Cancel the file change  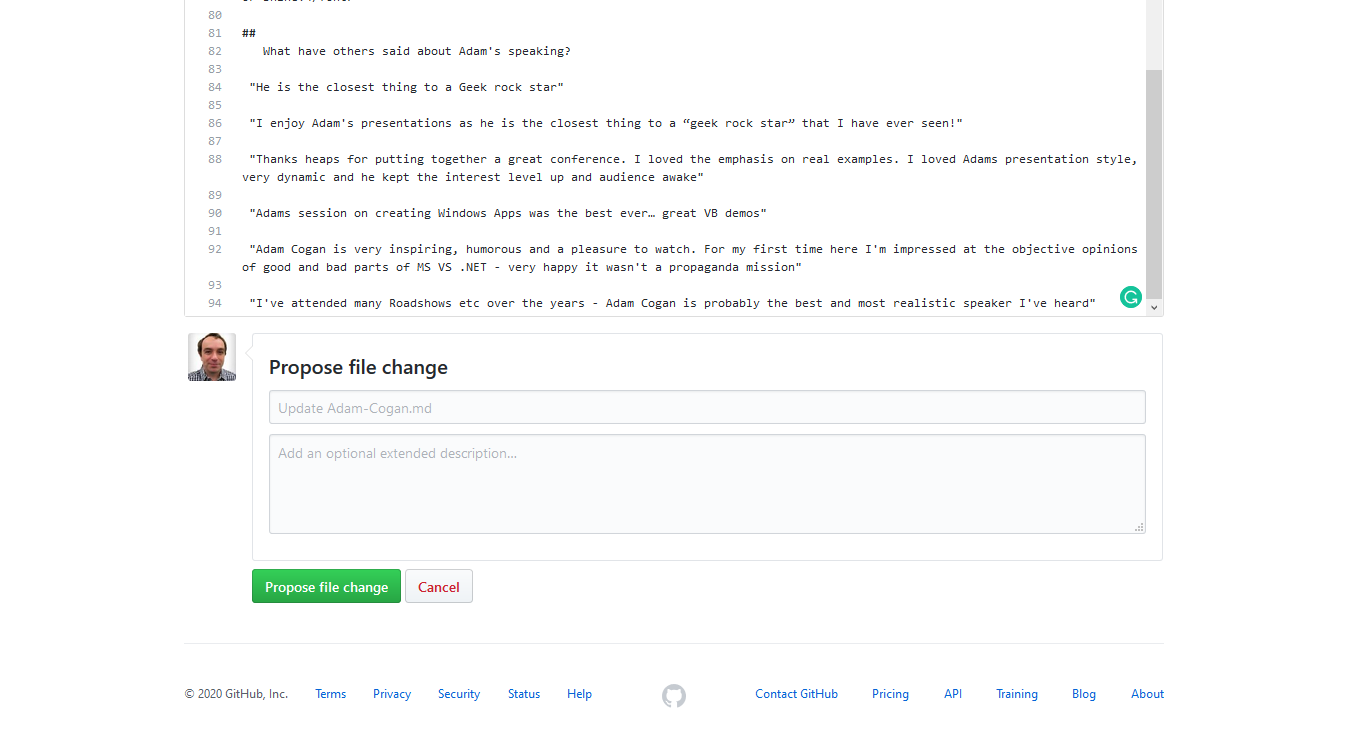tap(438, 586)
